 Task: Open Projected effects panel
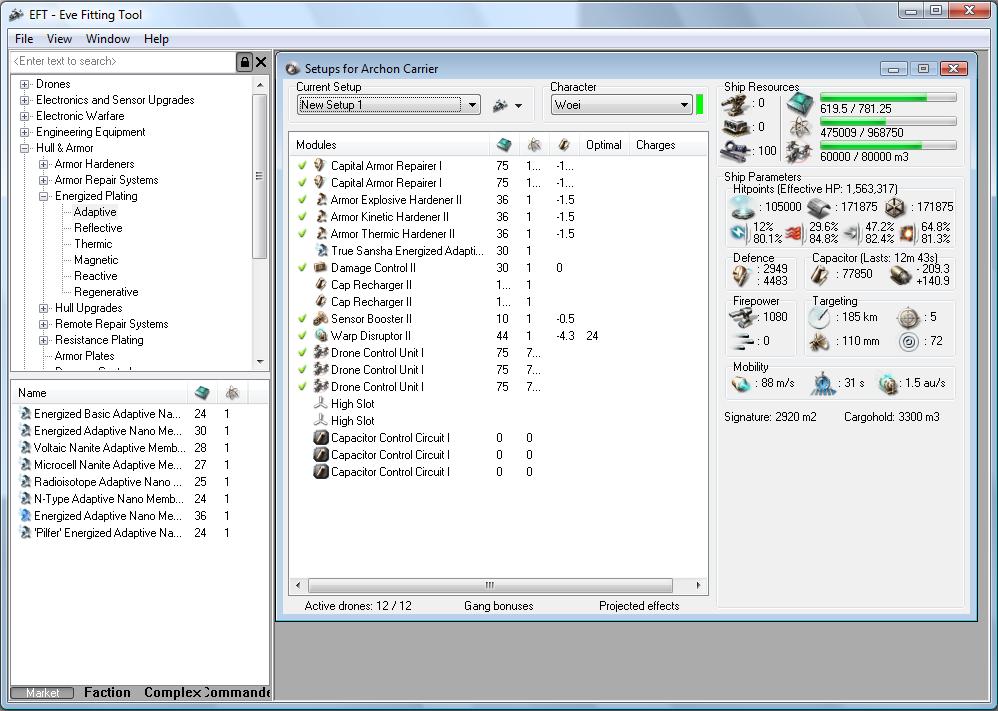pyautogui.click(x=639, y=606)
